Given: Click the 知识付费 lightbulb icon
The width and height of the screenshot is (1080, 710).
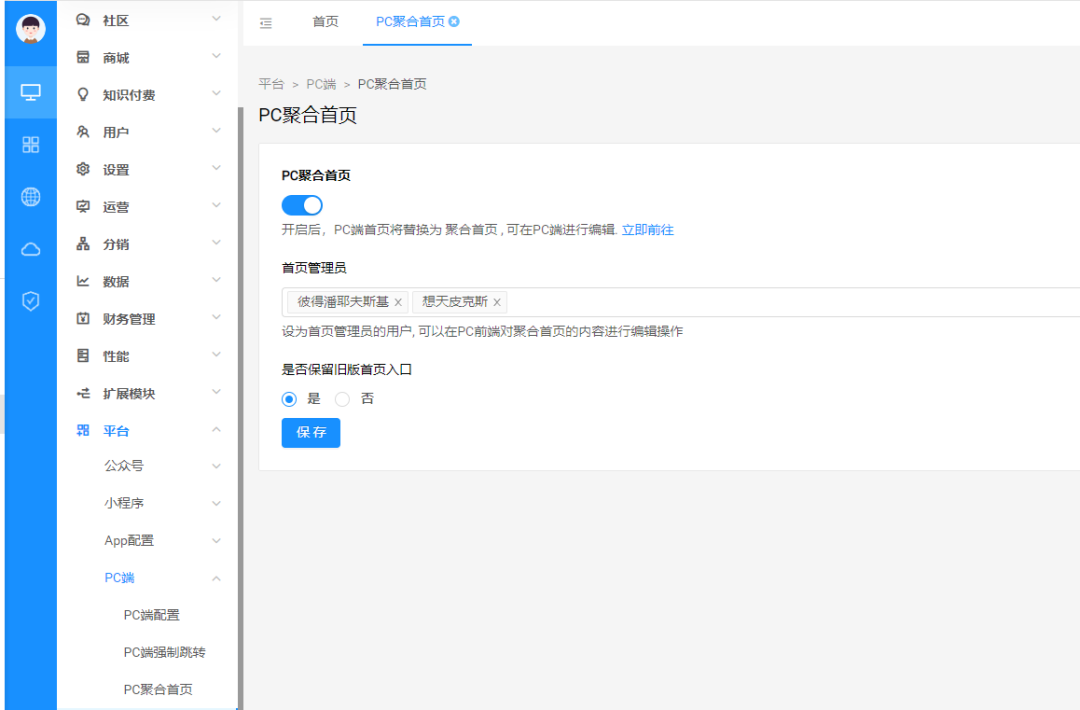Looking at the screenshot, I should coord(82,93).
